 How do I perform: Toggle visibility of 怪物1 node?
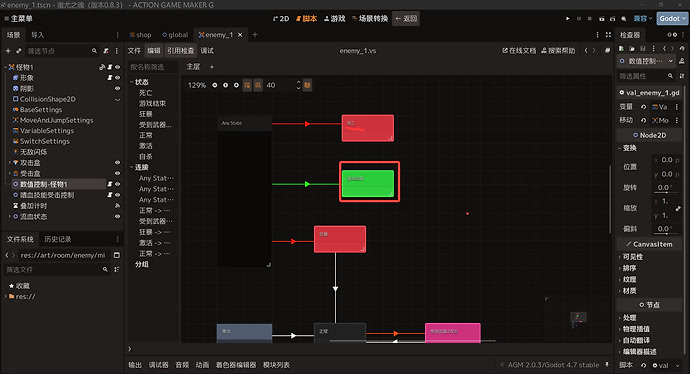[x=117, y=67]
